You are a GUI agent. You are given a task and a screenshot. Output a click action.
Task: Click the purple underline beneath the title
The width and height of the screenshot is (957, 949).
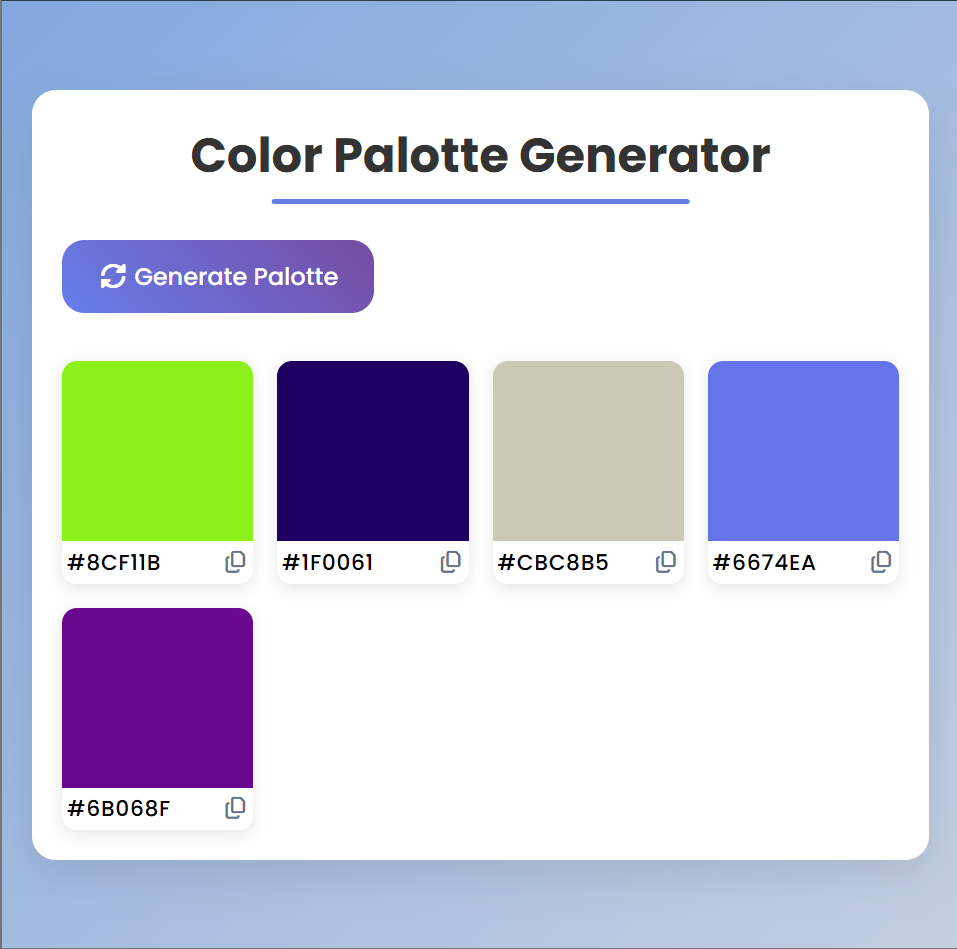[x=479, y=203]
